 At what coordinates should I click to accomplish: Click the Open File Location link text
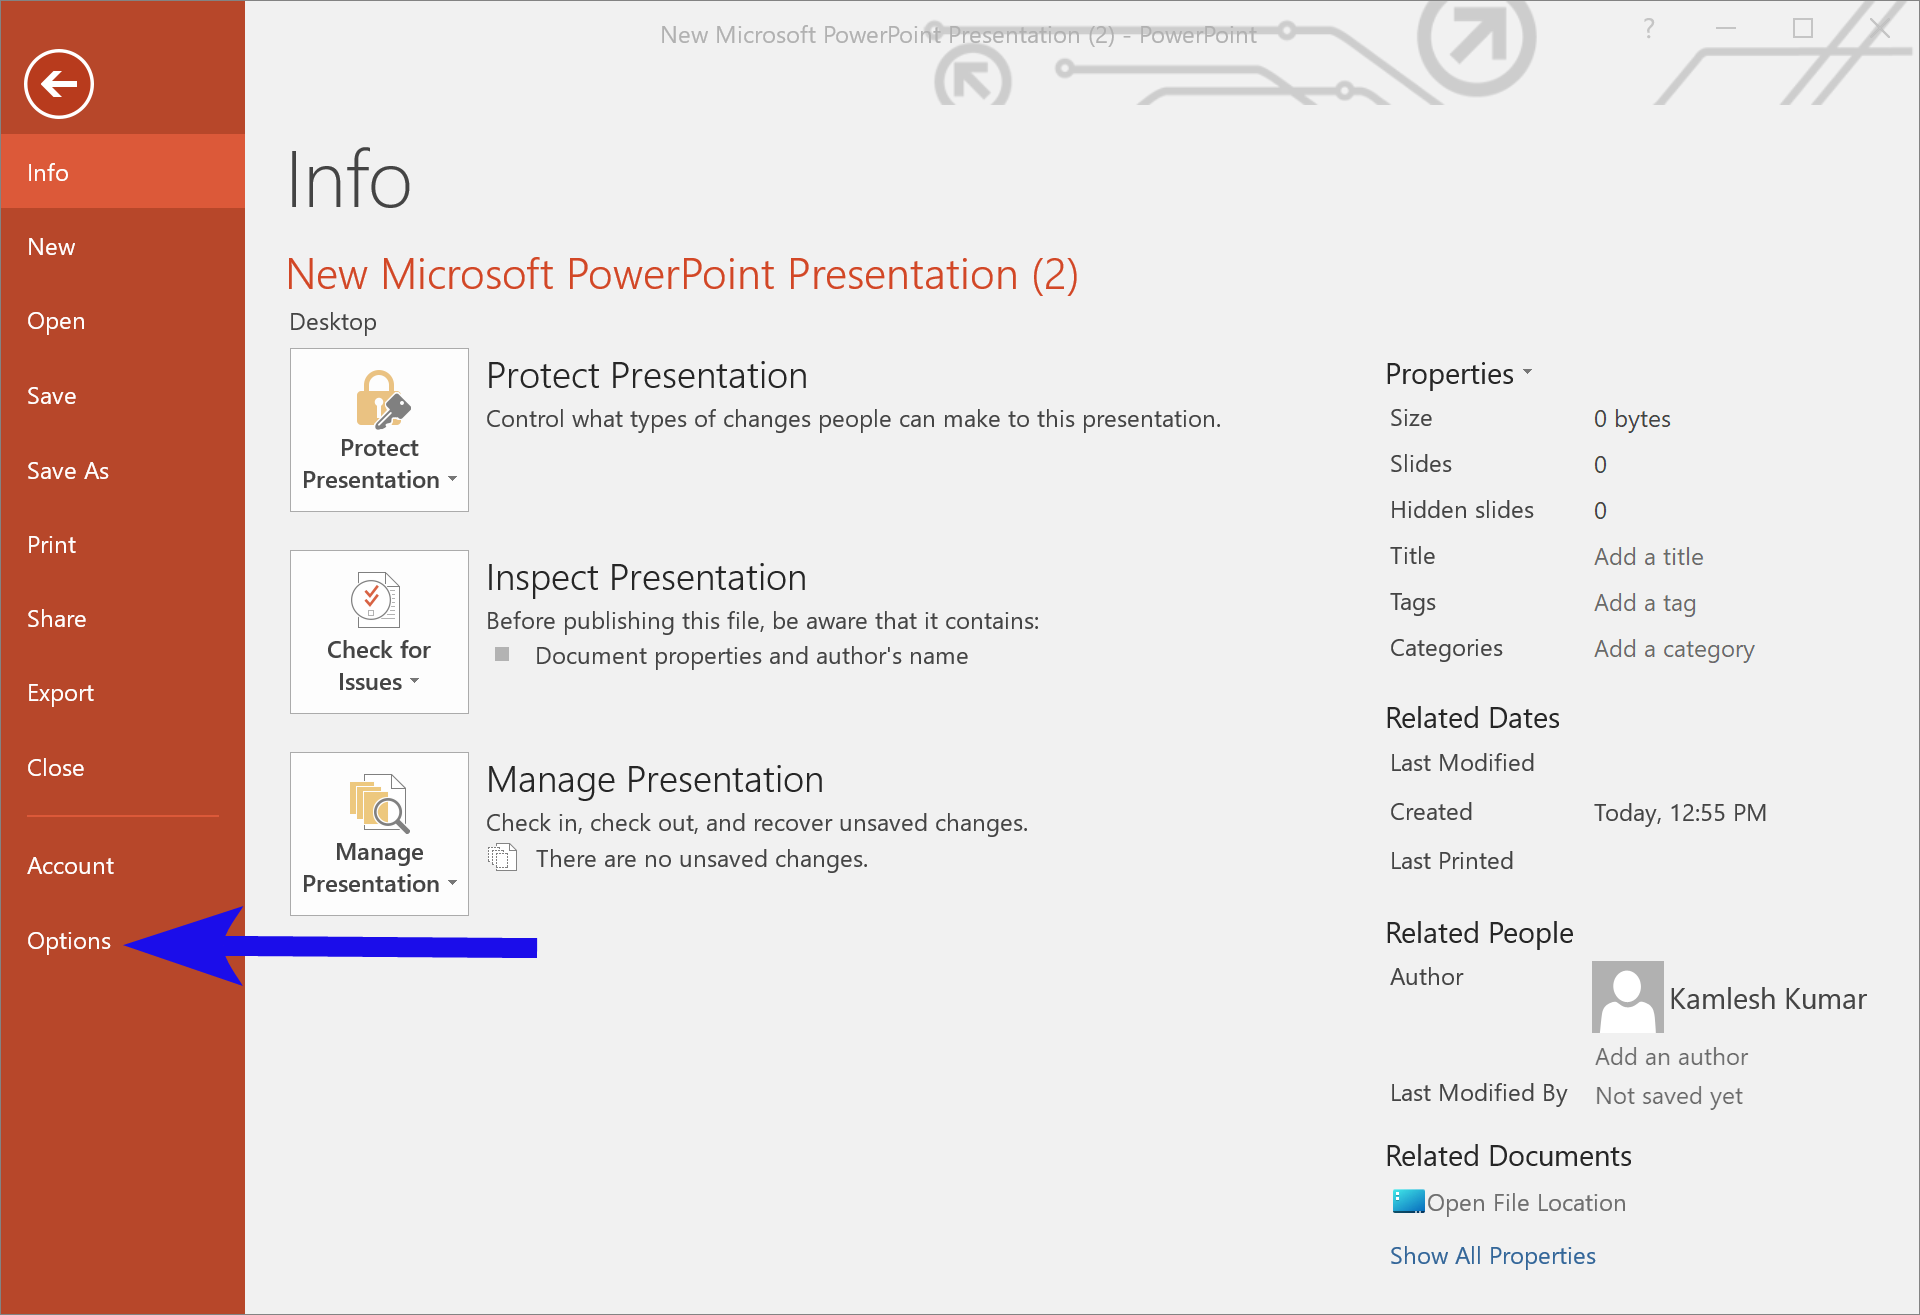1526,1203
